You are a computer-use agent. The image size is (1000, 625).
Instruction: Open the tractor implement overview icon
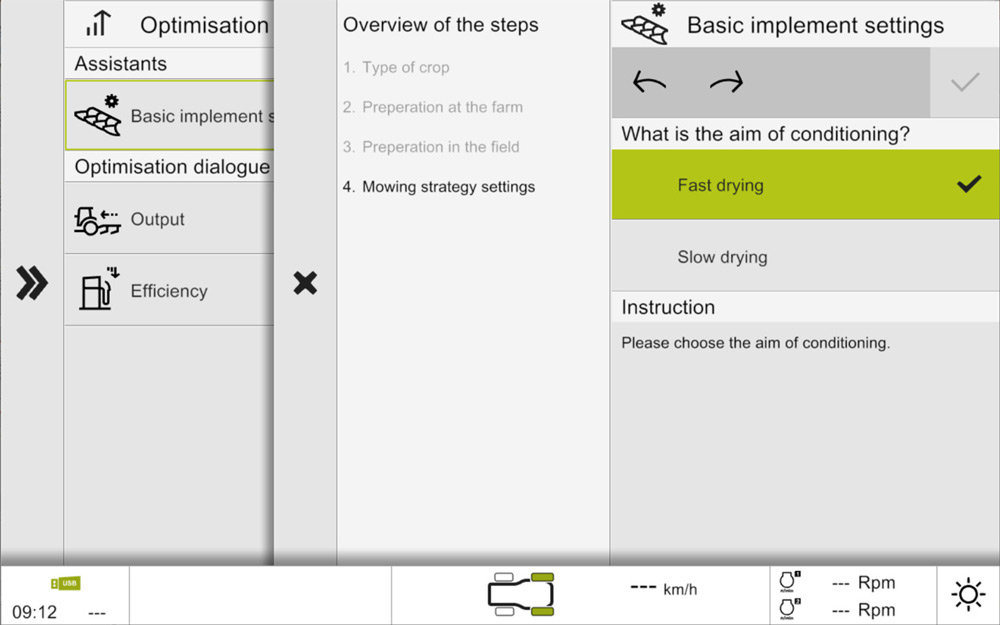point(521,594)
